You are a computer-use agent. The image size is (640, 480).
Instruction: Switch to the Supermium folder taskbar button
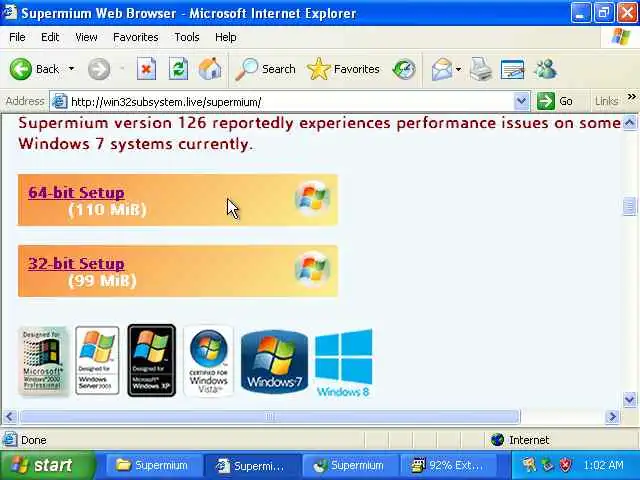(x=153, y=466)
